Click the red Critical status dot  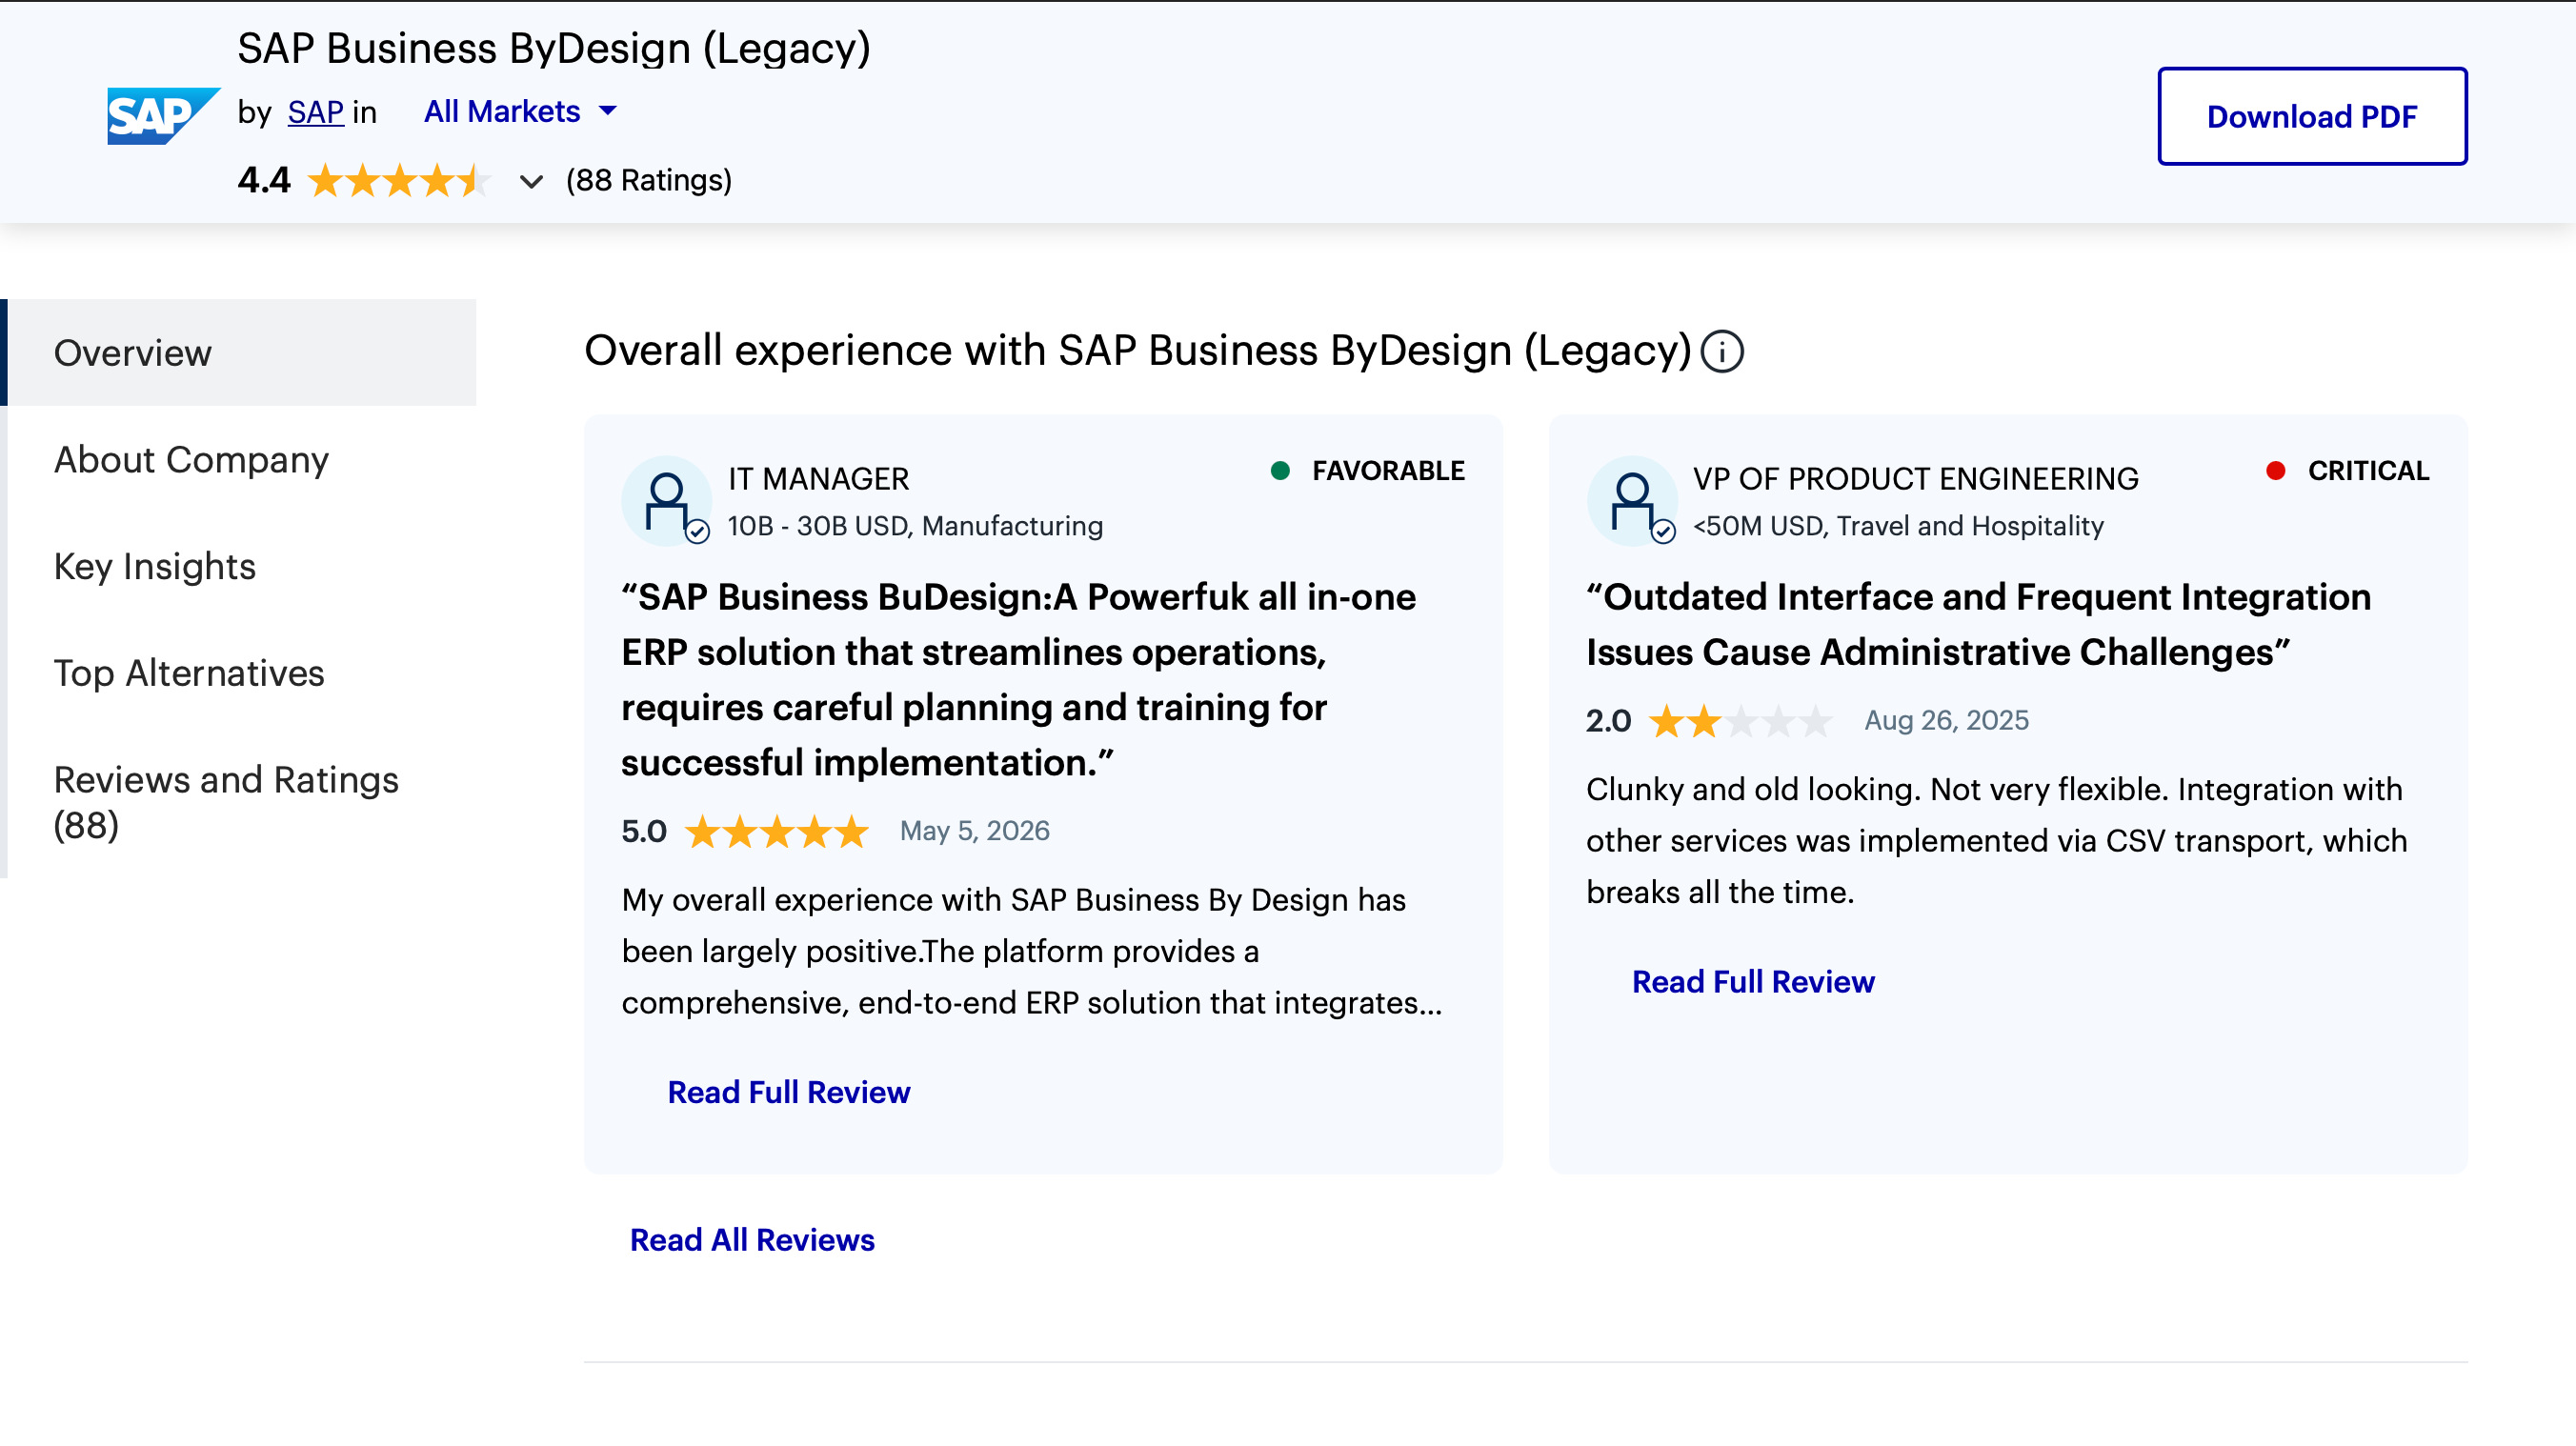point(2275,470)
